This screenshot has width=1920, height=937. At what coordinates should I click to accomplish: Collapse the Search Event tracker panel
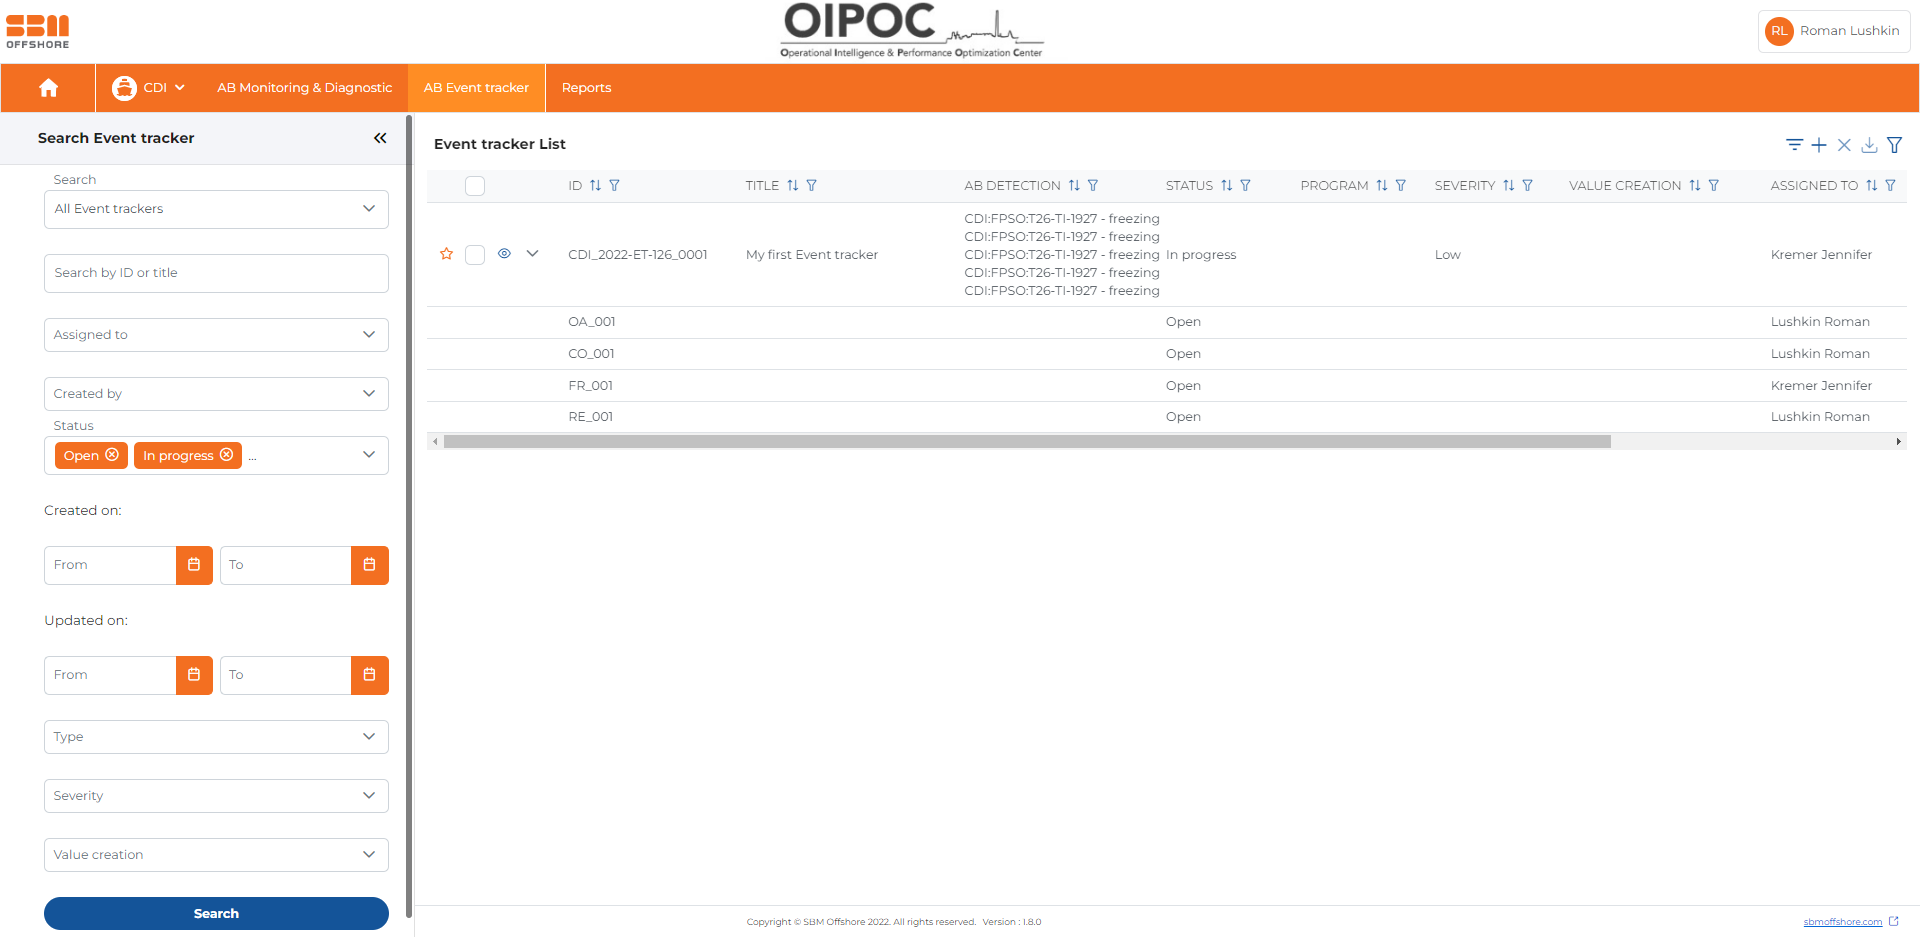tap(380, 138)
